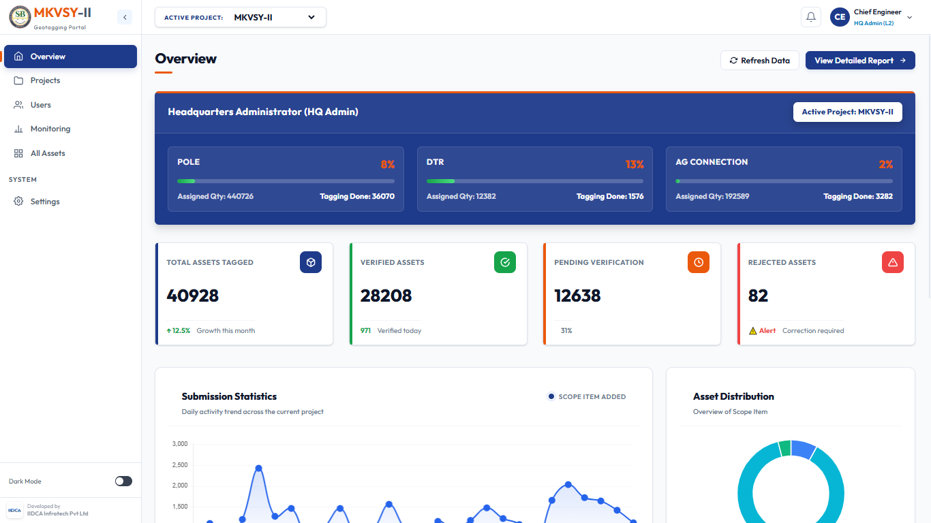Screen dimensions: 931x523
Task: Click the DTR 13% value
Action: [x=635, y=164]
